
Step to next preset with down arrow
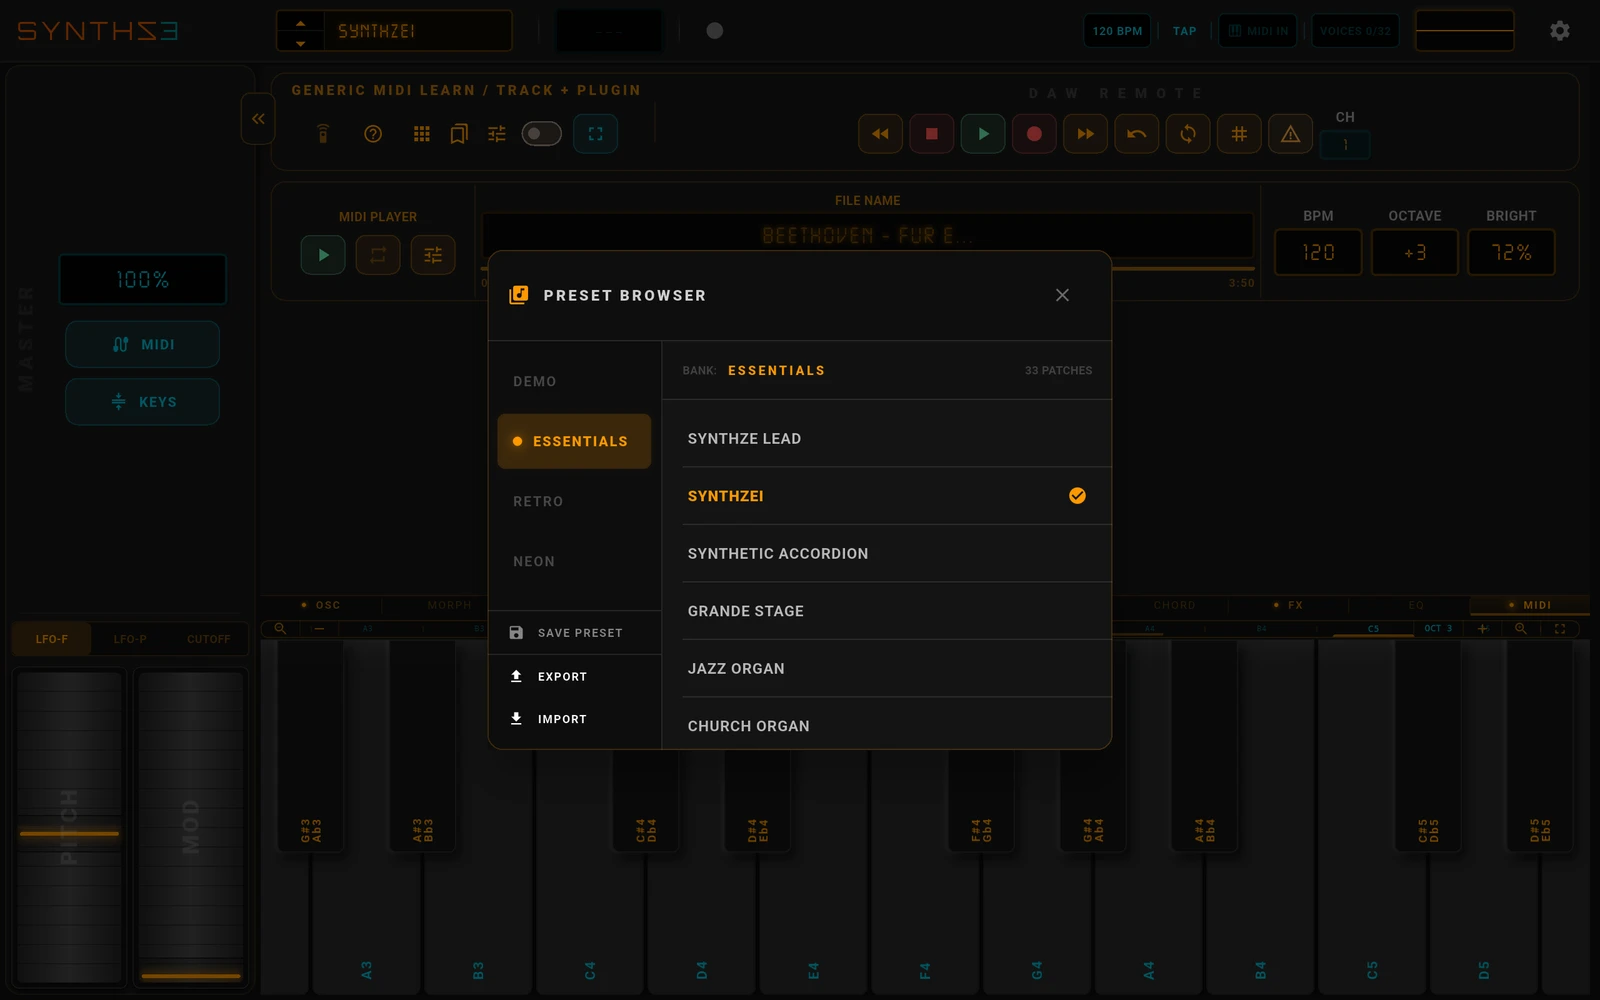300,43
